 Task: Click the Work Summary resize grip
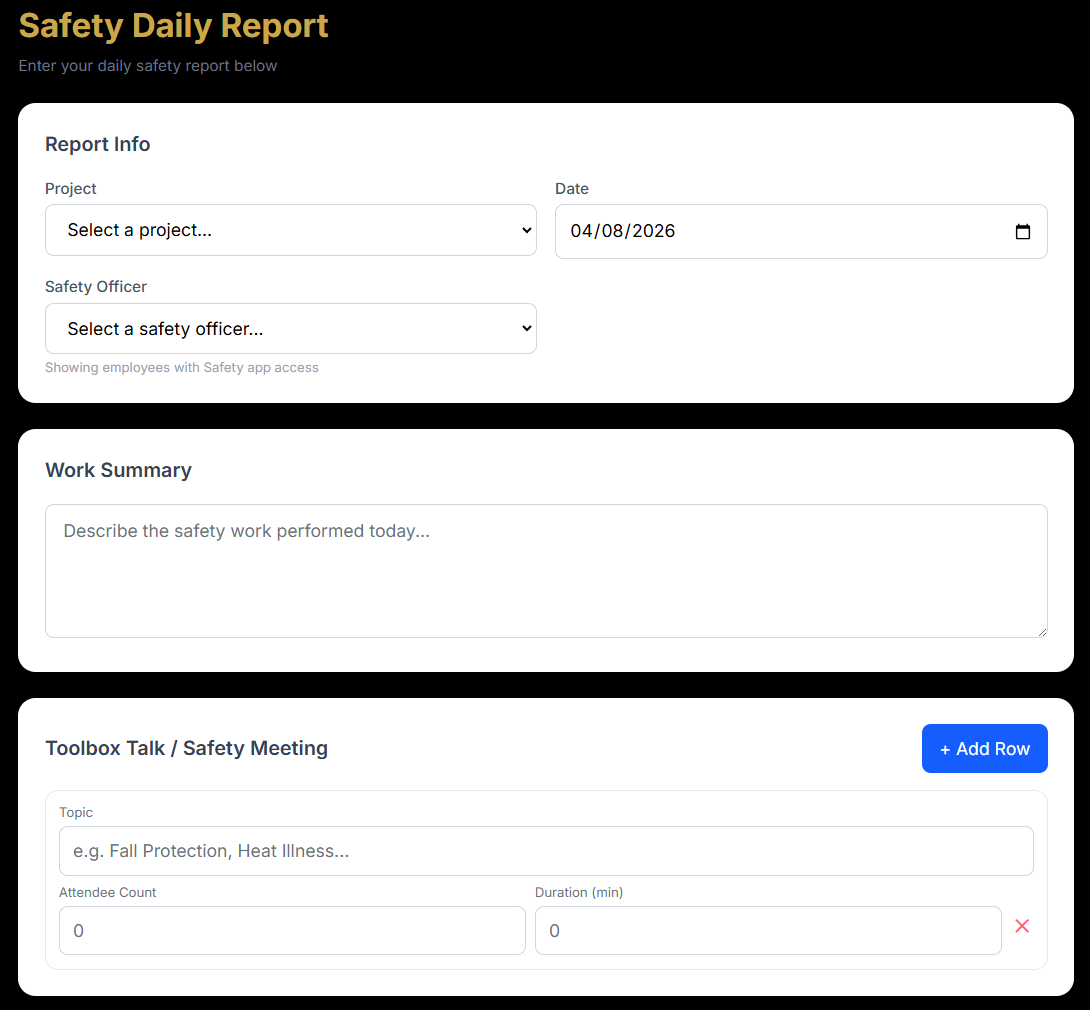click(x=1042, y=632)
